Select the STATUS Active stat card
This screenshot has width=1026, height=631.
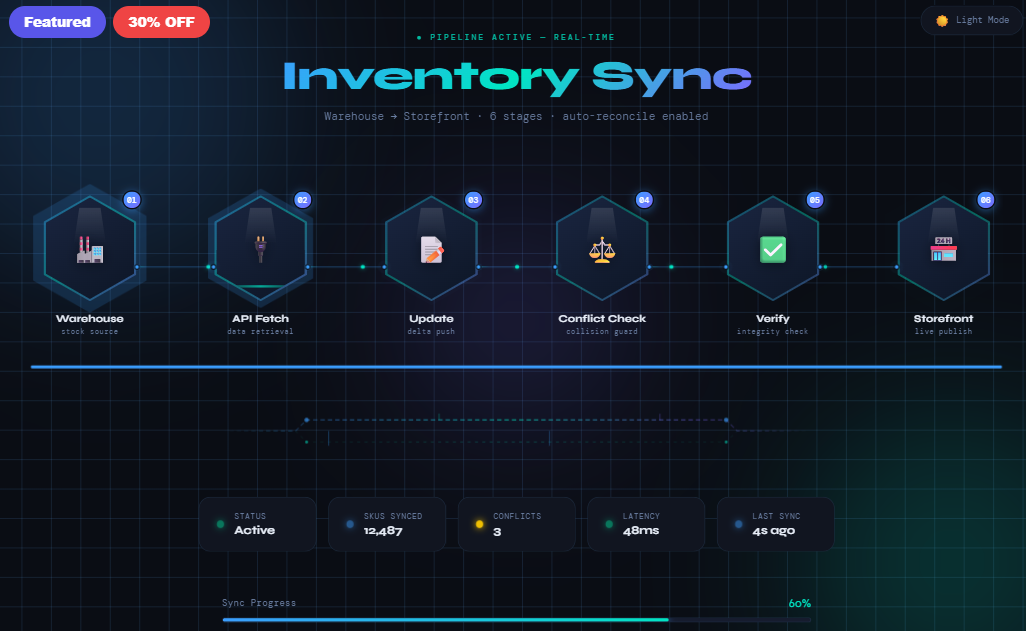(257, 523)
